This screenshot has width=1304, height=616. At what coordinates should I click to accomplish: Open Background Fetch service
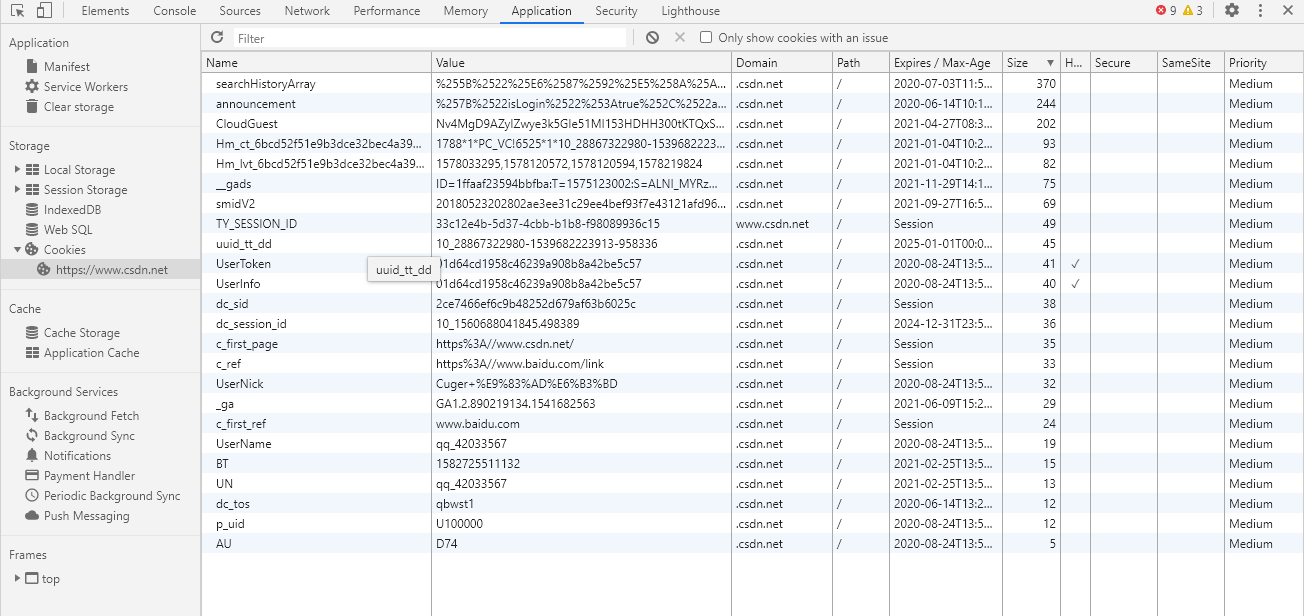pyautogui.click(x=91, y=416)
